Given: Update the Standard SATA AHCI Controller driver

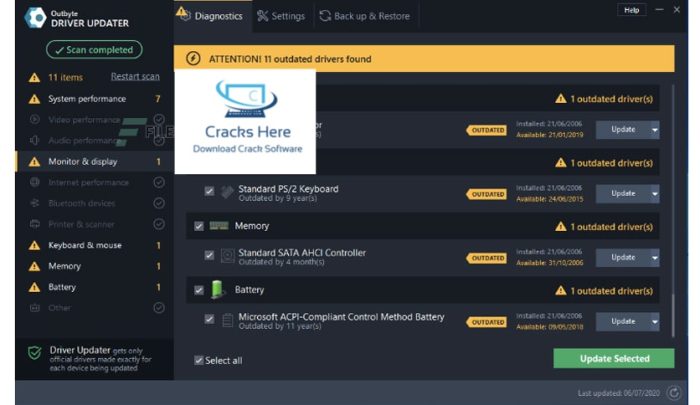Looking at the screenshot, I should 623,258.
